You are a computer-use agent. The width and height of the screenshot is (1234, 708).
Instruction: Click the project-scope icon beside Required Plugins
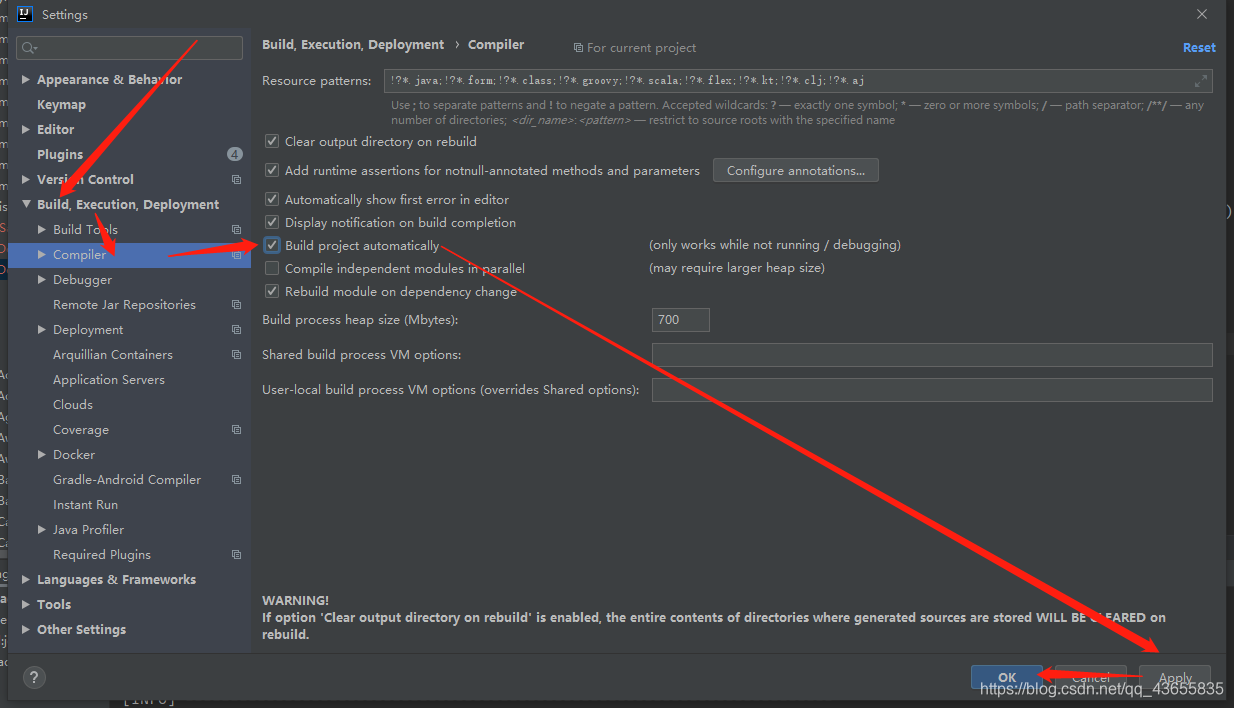(236, 555)
